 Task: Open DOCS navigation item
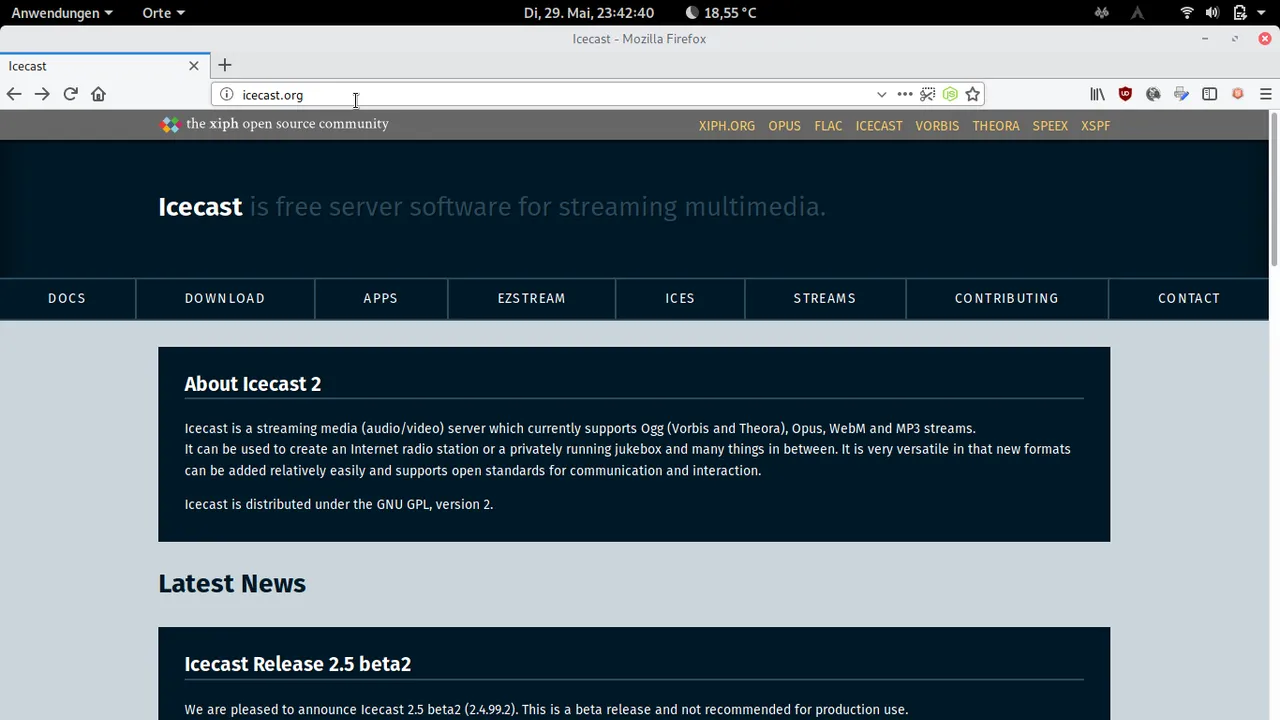pyautogui.click(x=67, y=298)
